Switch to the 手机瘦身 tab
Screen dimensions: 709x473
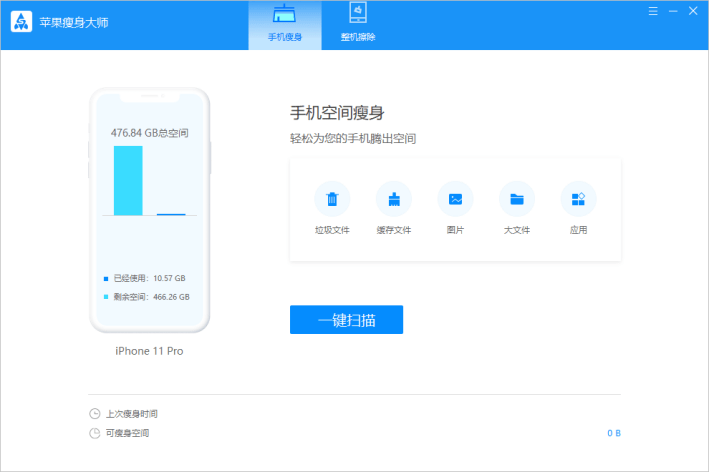point(285,25)
